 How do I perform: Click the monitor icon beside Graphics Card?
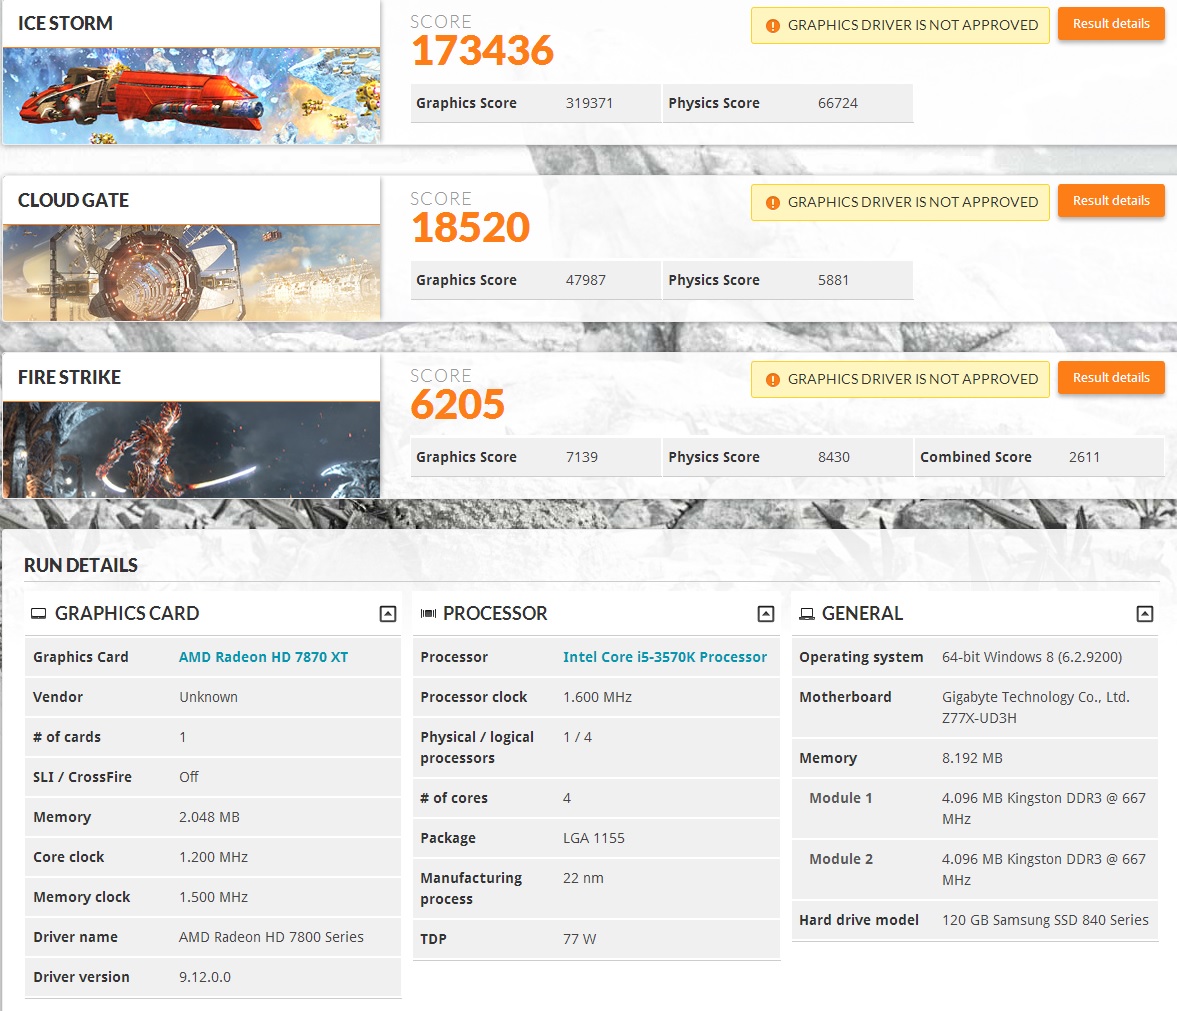pyautogui.click(x=38, y=614)
